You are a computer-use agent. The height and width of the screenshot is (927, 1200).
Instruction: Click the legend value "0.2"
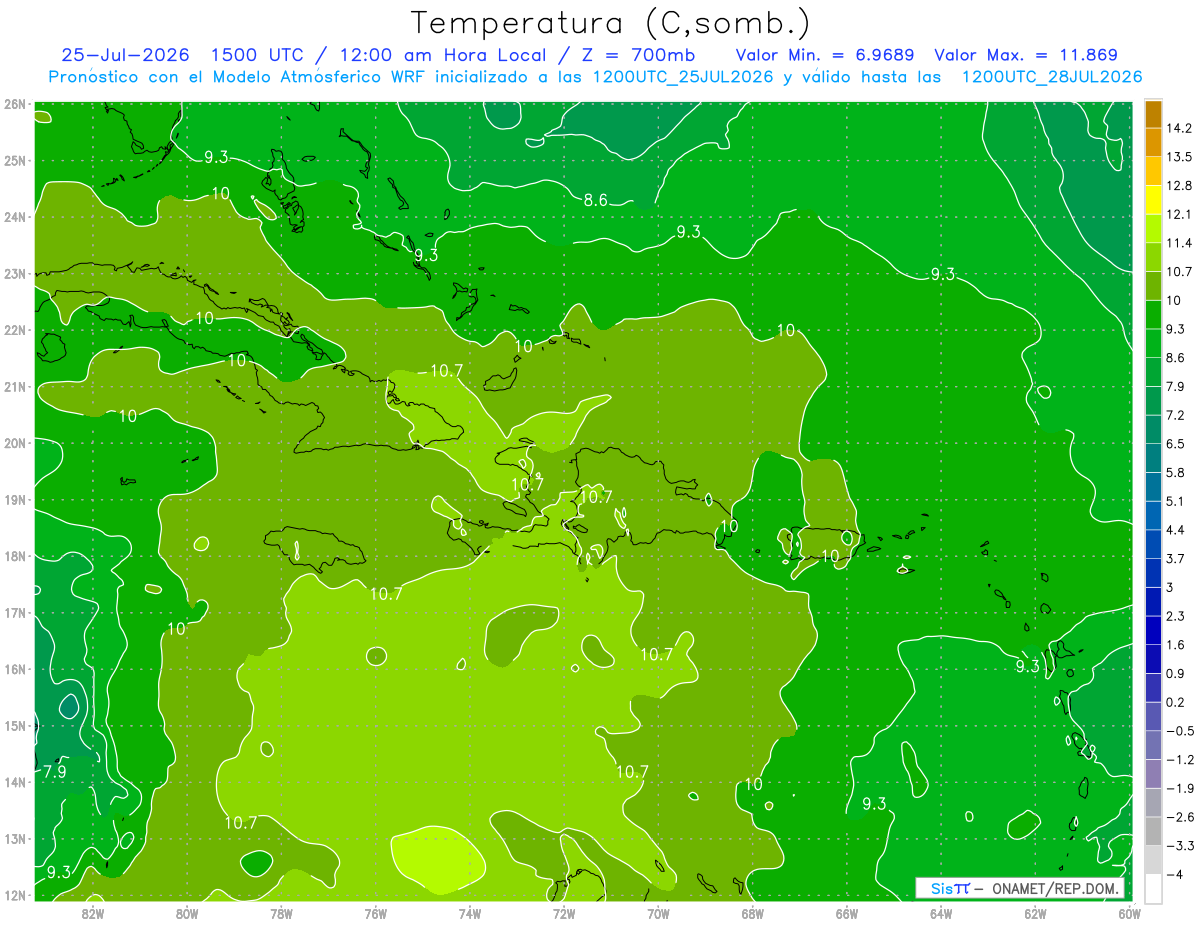click(x=1176, y=702)
